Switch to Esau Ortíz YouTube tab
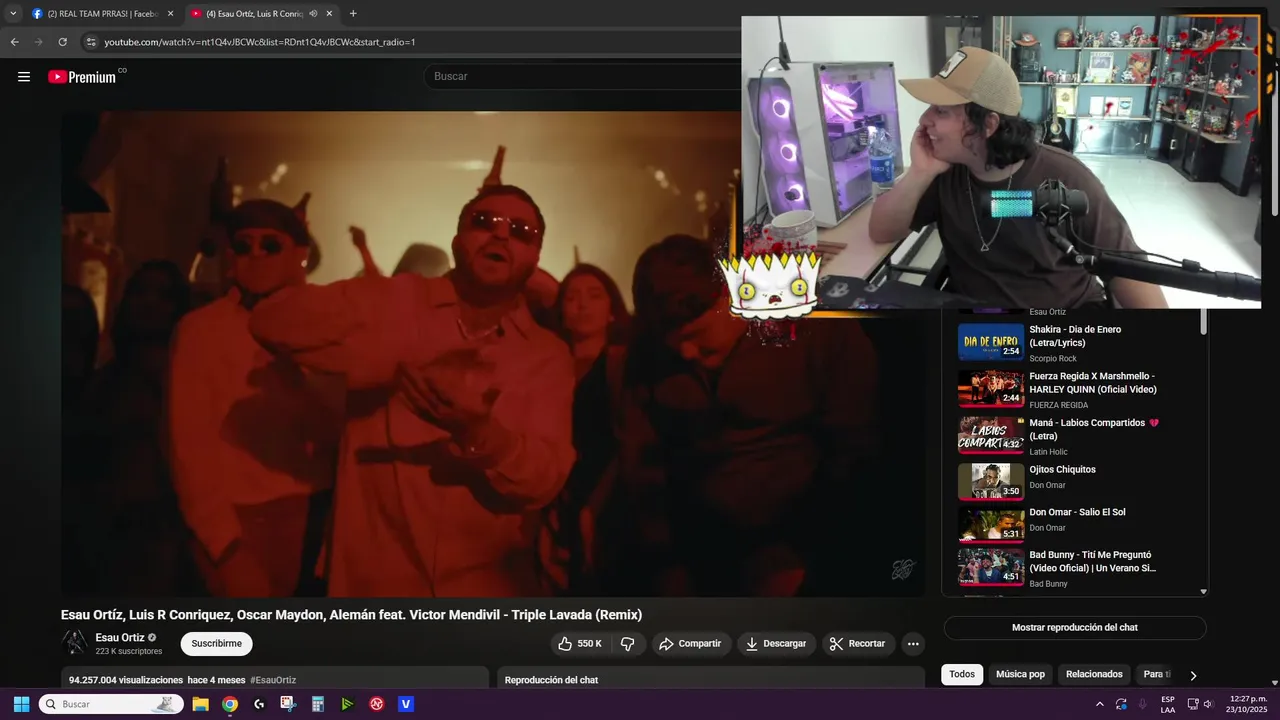The width and height of the screenshot is (1280, 720). pos(262,13)
